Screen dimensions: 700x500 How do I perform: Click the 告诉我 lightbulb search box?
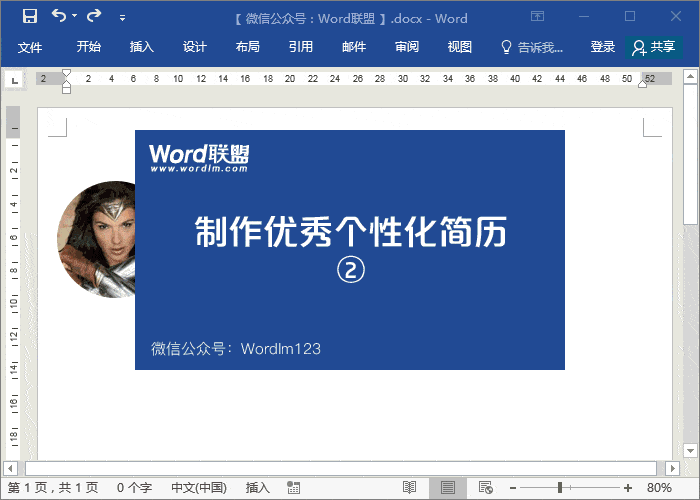(532, 47)
